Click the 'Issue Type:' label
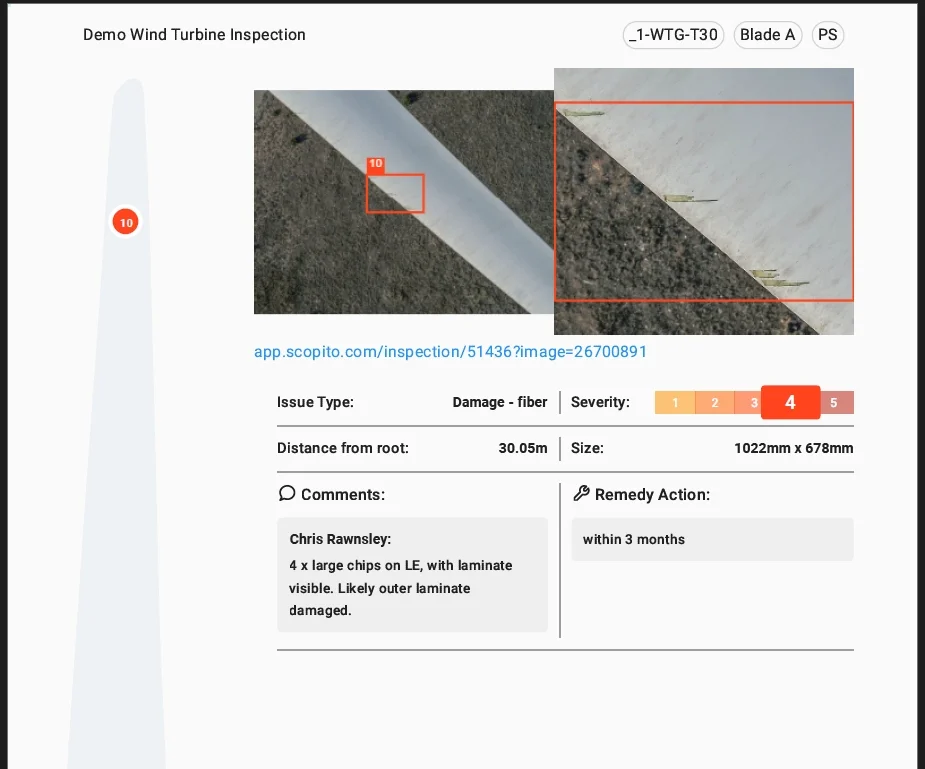 coord(315,402)
